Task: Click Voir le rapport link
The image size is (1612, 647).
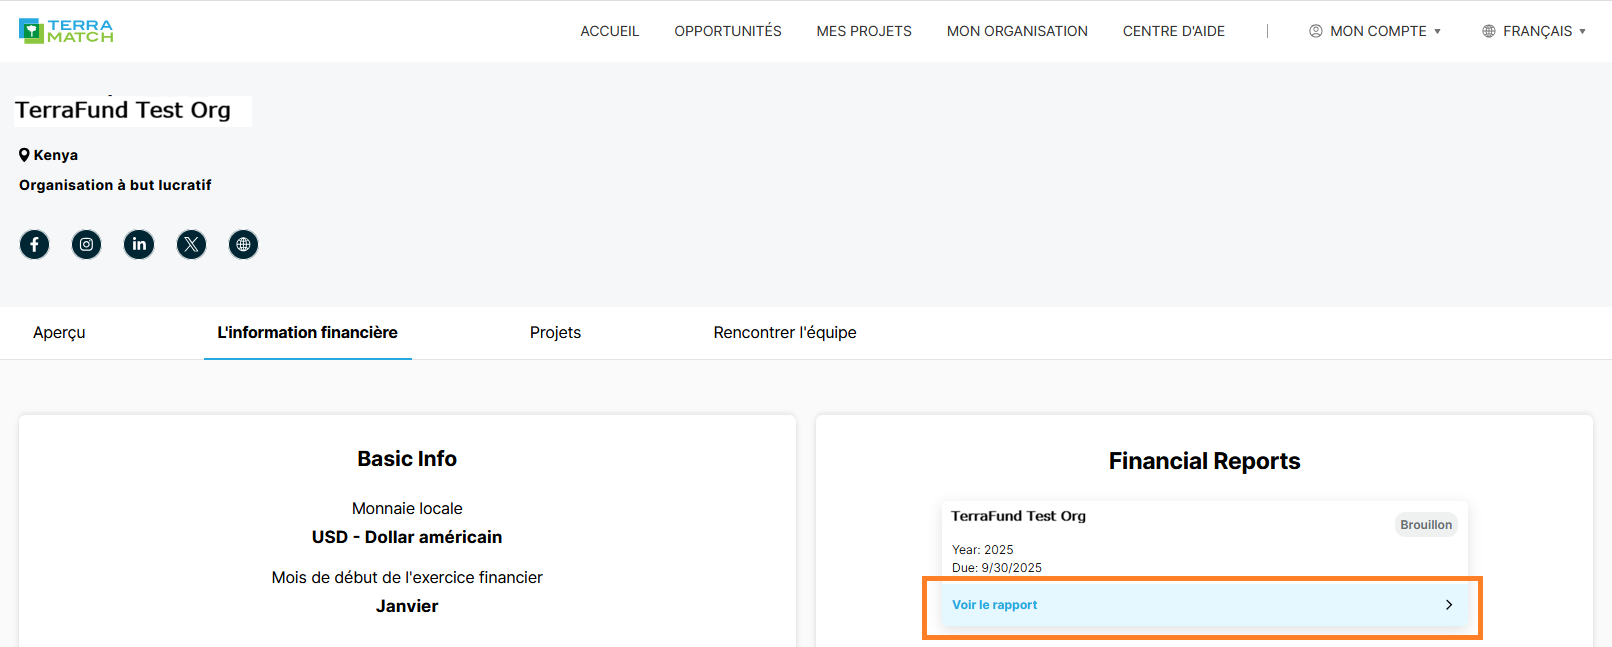Action: pos(995,605)
